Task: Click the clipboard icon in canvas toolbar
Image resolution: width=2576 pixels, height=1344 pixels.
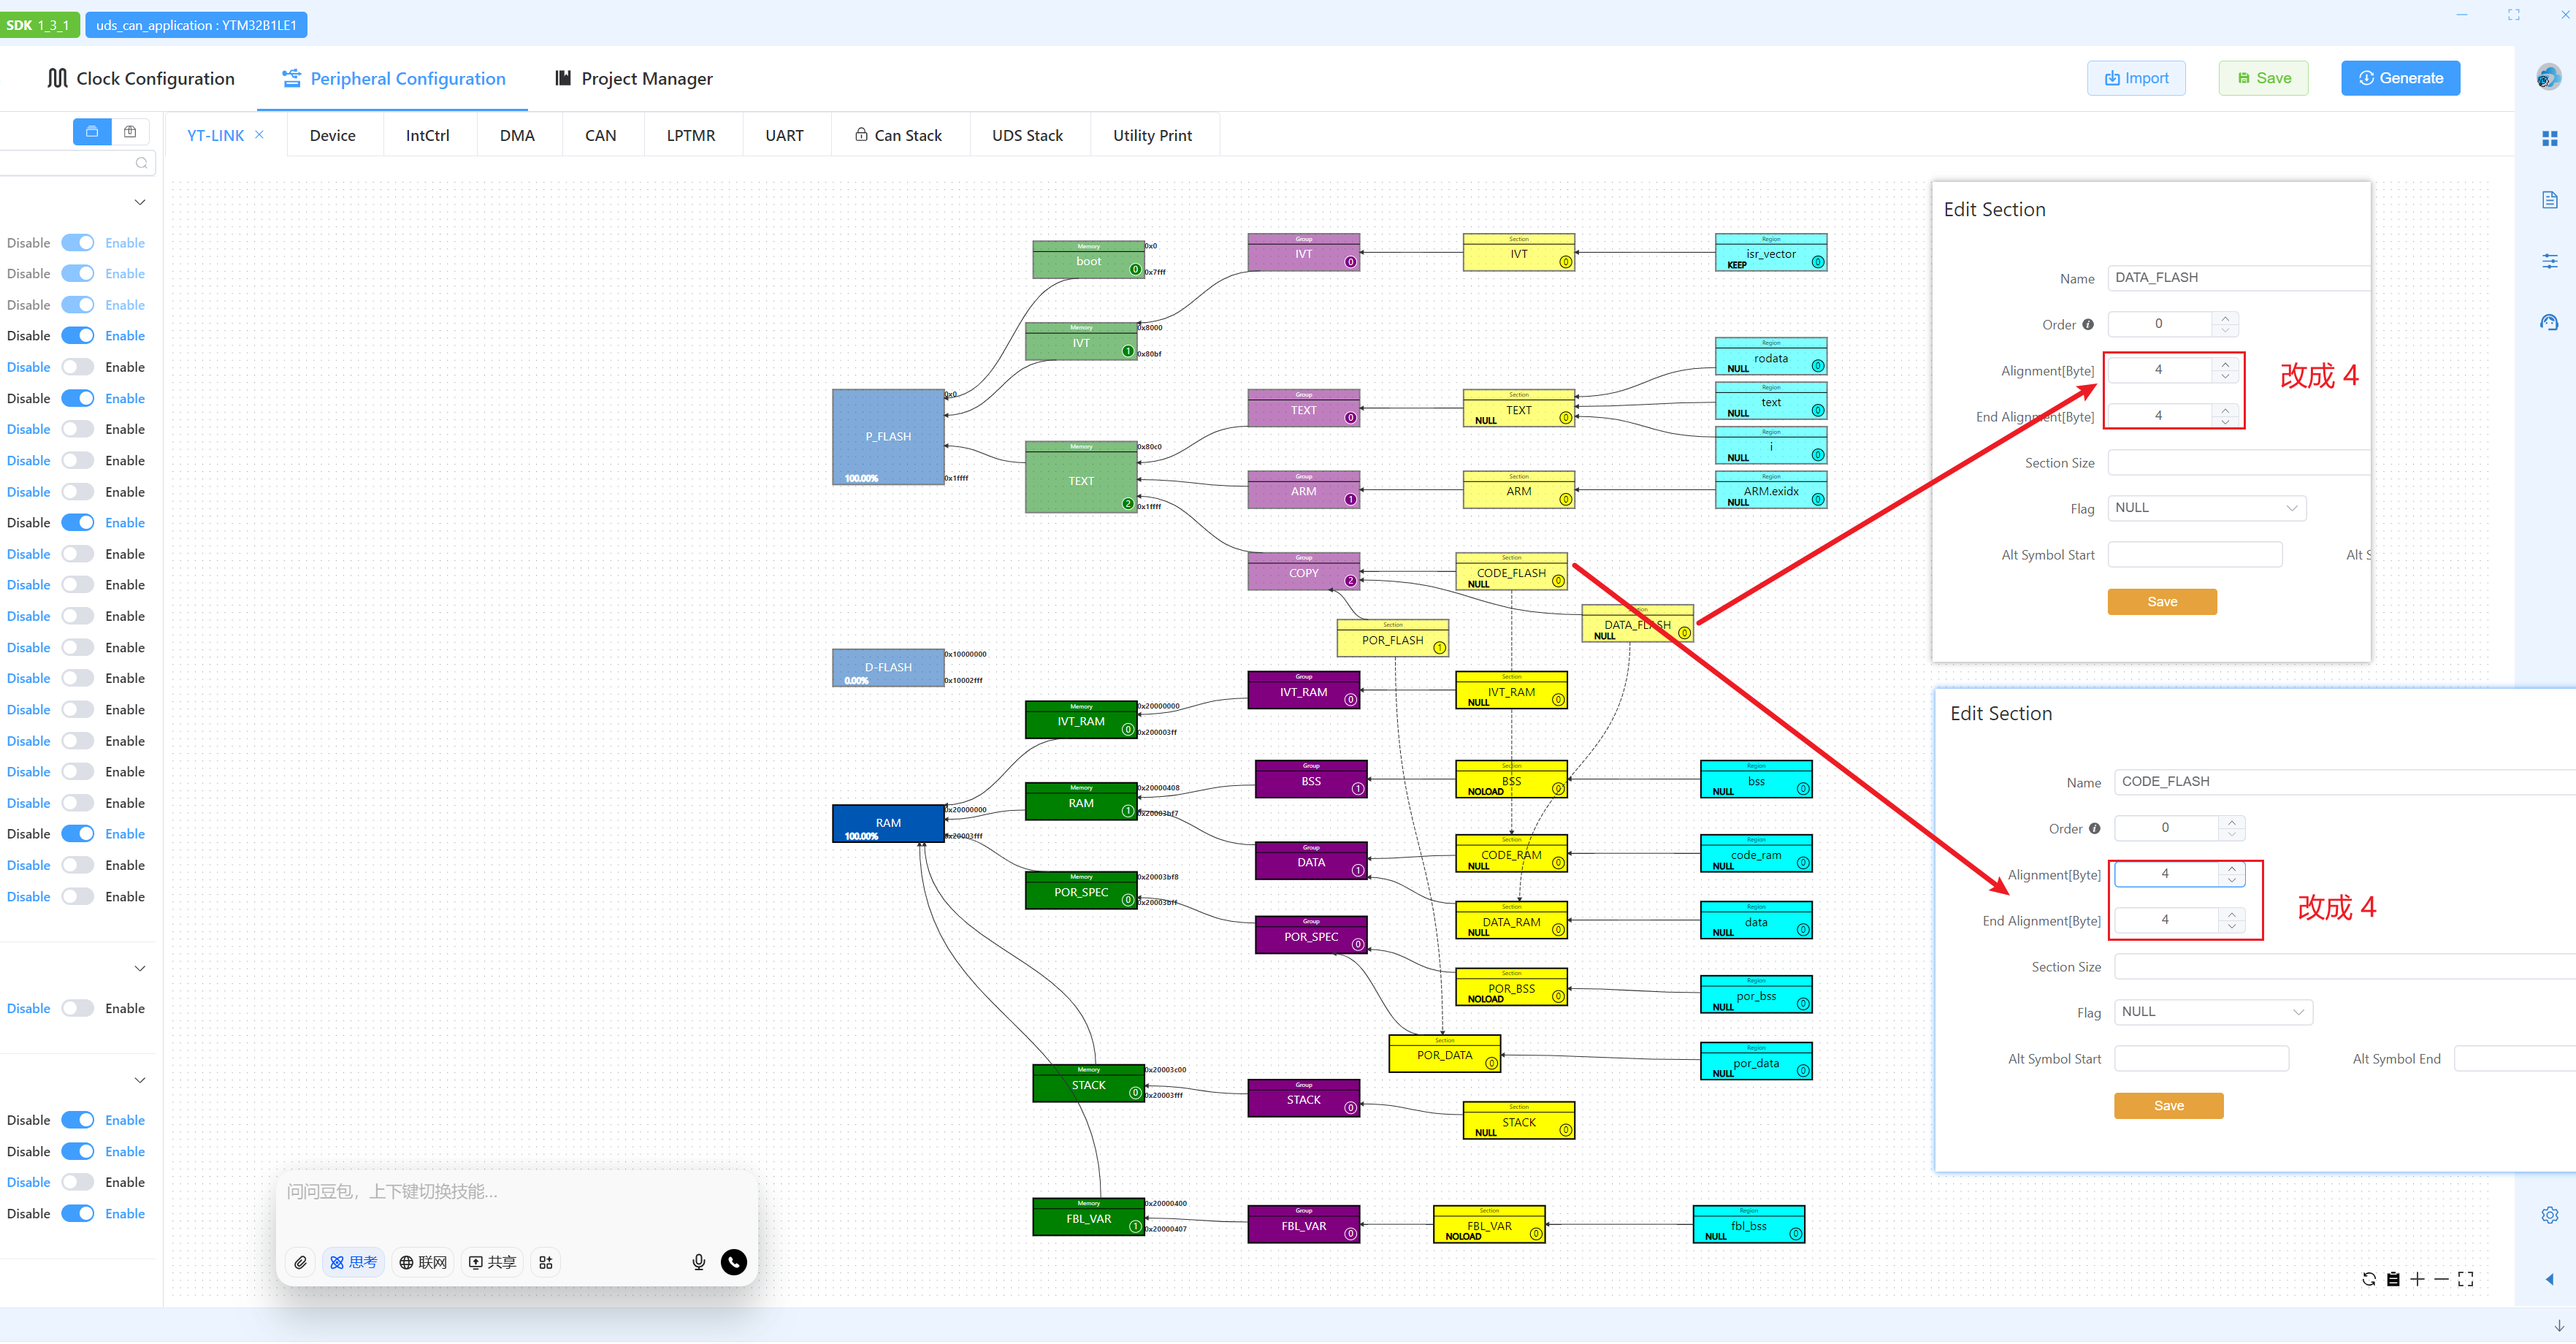Action: point(2393,1279)
